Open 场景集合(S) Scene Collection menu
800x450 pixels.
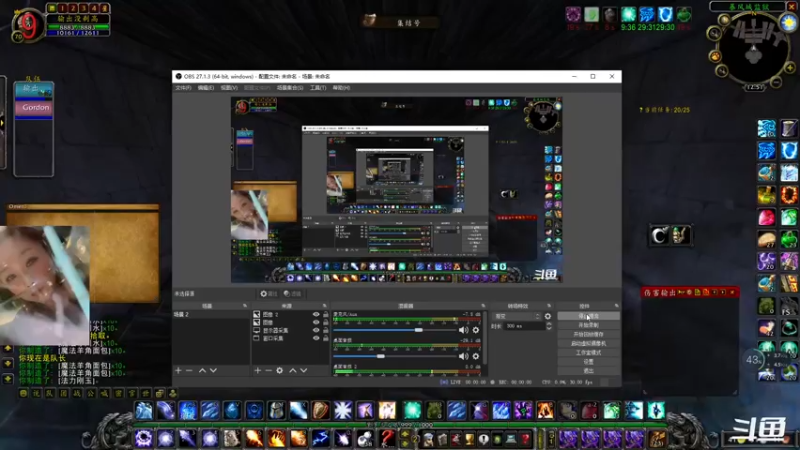pos(290,88)
